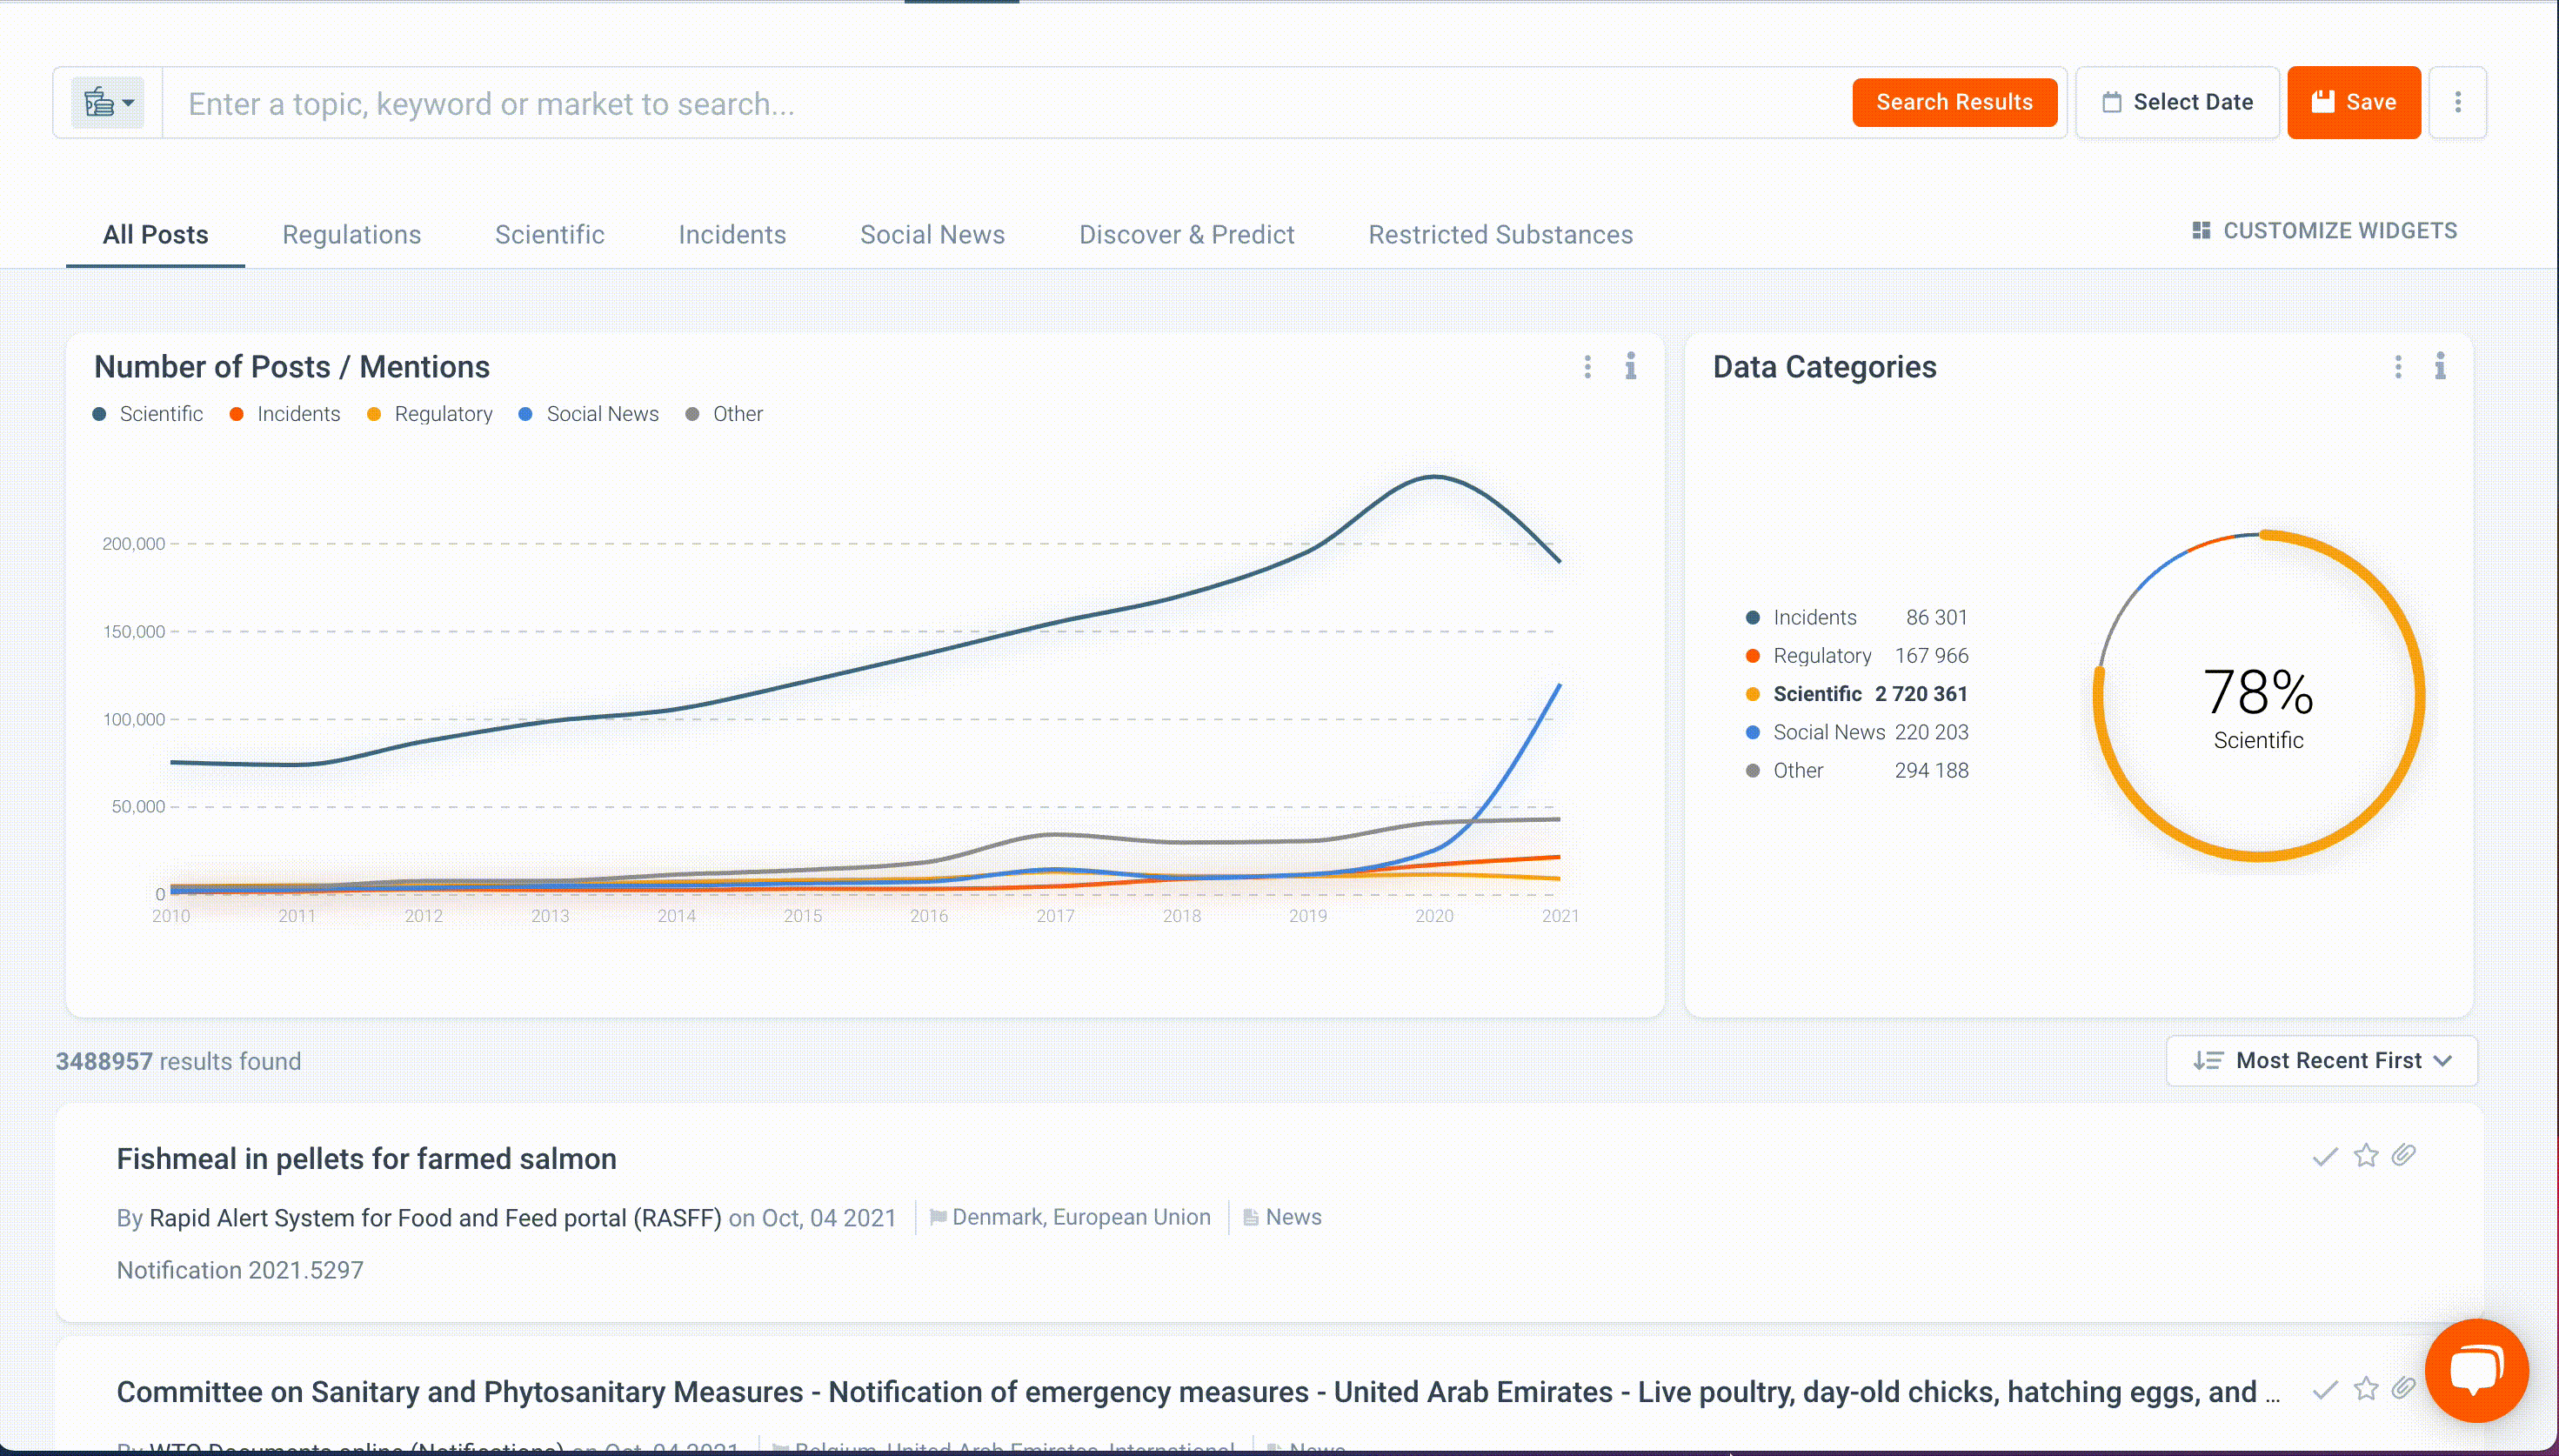Click the attachment icon on Fishmeal post
Screen dimensions: 2559x1456
pyautogui.click(x=2403, y=1156)
